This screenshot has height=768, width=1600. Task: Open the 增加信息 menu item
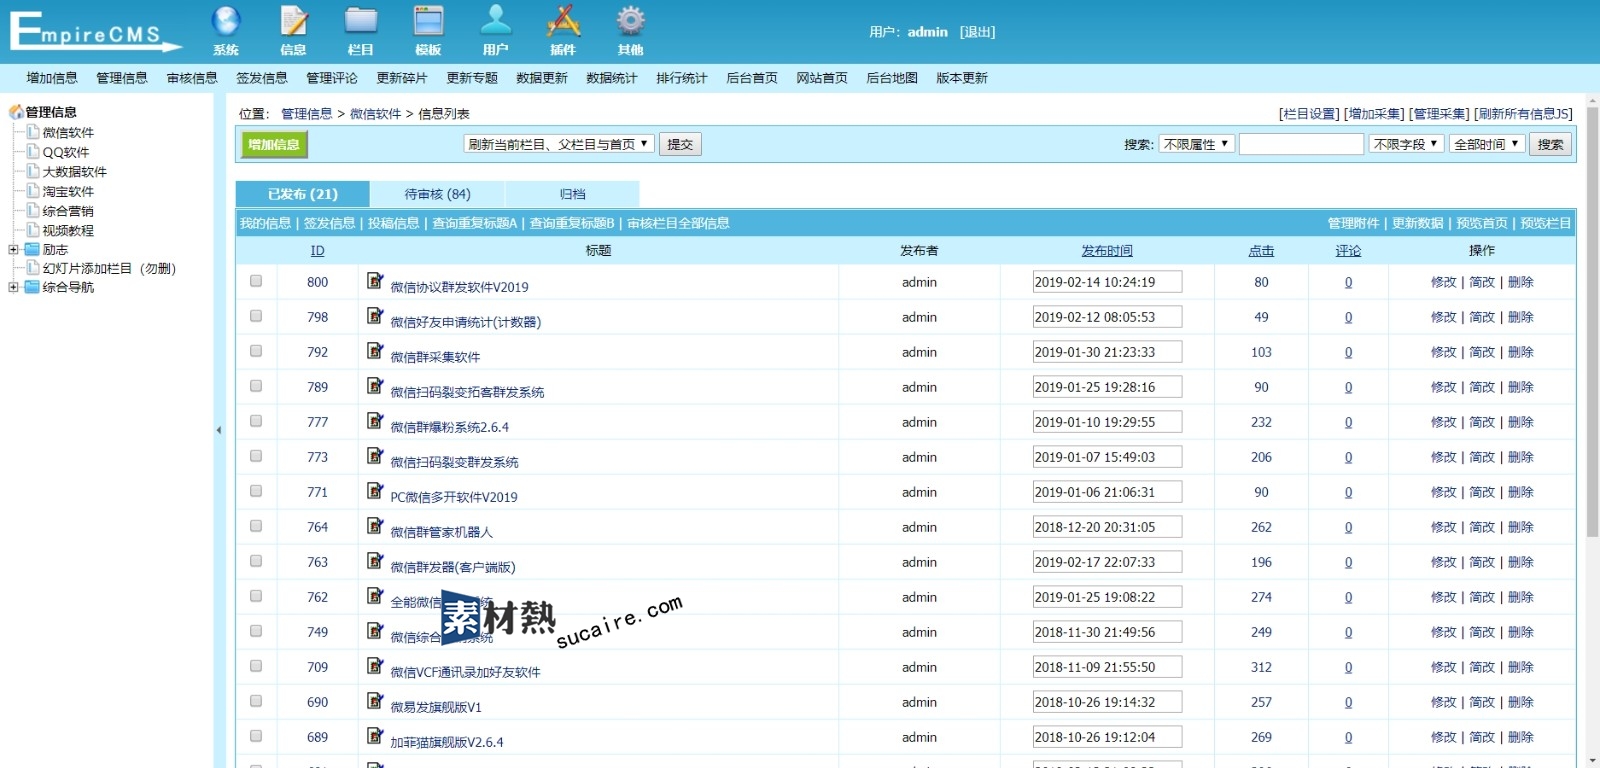[x=52, y=78]
